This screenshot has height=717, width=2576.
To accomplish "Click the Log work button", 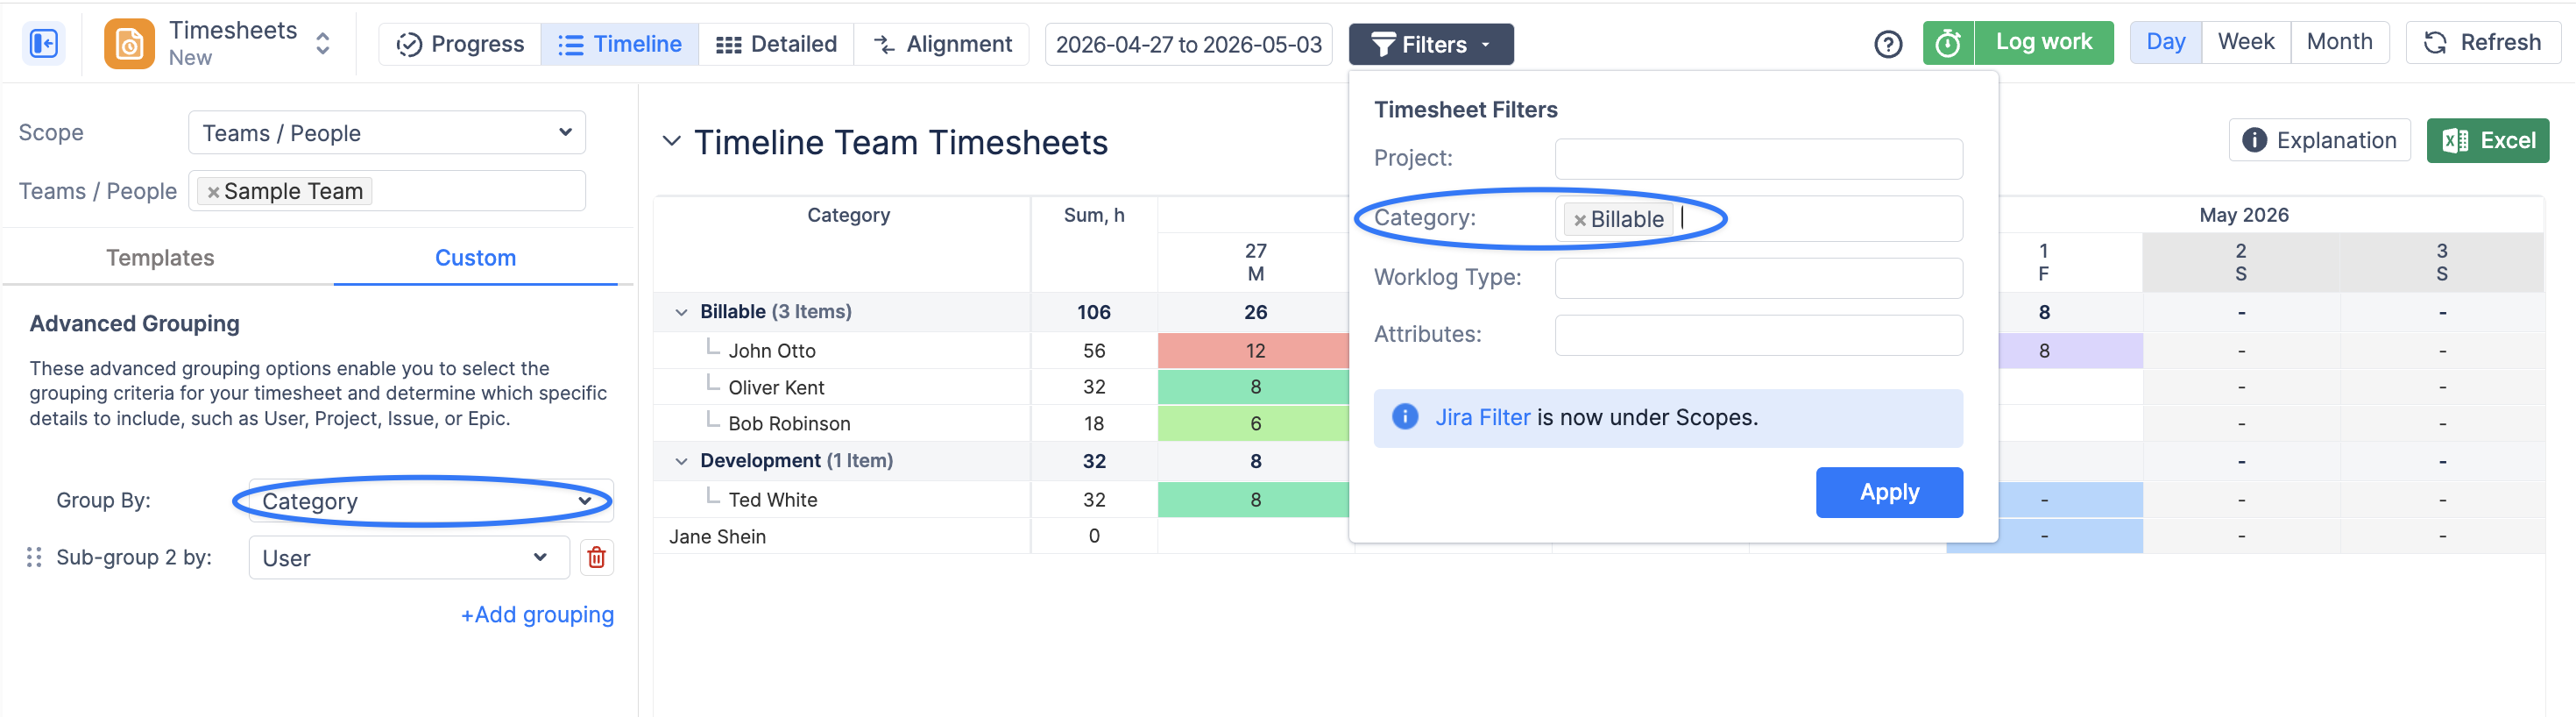I will pyautogui.click(x=2044, y=43).
